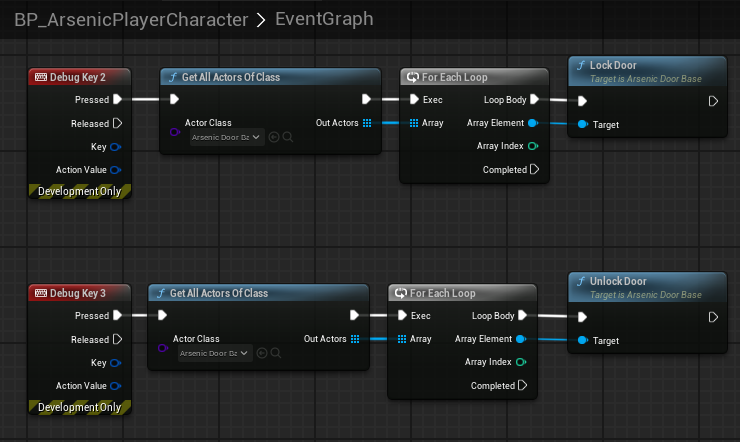This screenshot has height=442, width=740.
Task: Open Actor Class dropdown in upper Get All Actors node
Action: [227, 137]
